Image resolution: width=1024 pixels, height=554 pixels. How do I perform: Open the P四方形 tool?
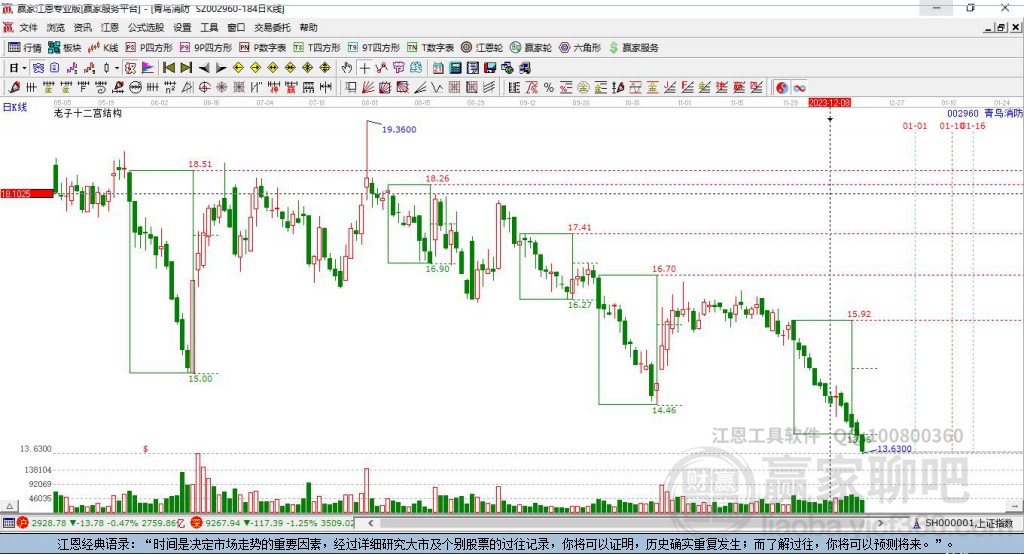tap(149, 48)
